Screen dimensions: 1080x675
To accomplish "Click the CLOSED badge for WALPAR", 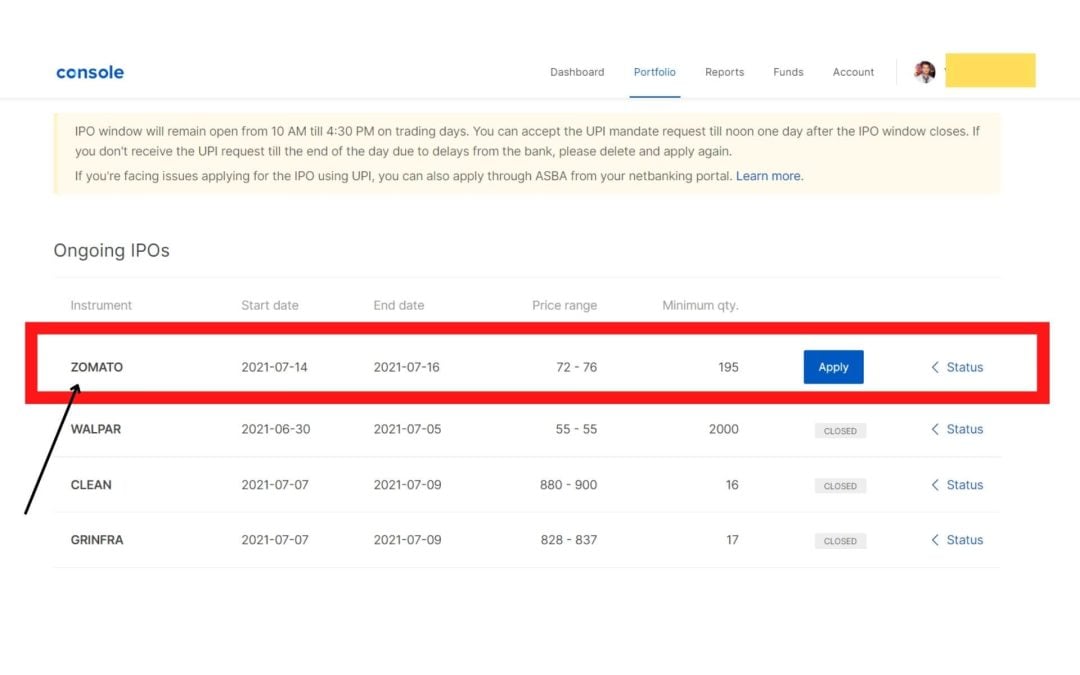I will click(x=840, y=430).
